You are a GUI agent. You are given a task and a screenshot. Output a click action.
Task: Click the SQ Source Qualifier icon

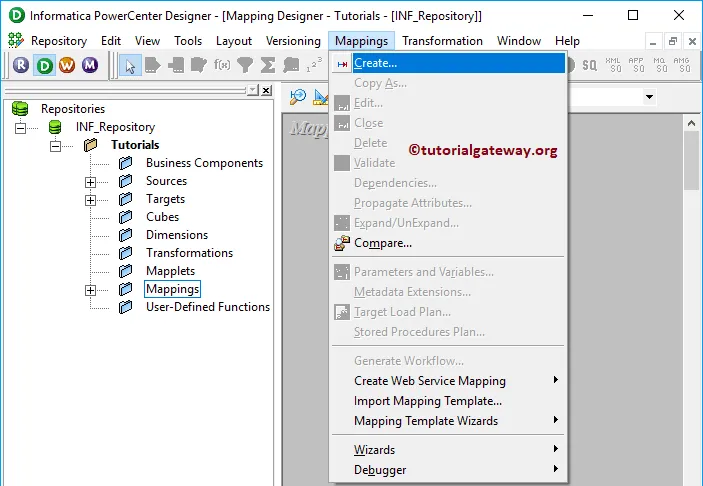[590, 65]
